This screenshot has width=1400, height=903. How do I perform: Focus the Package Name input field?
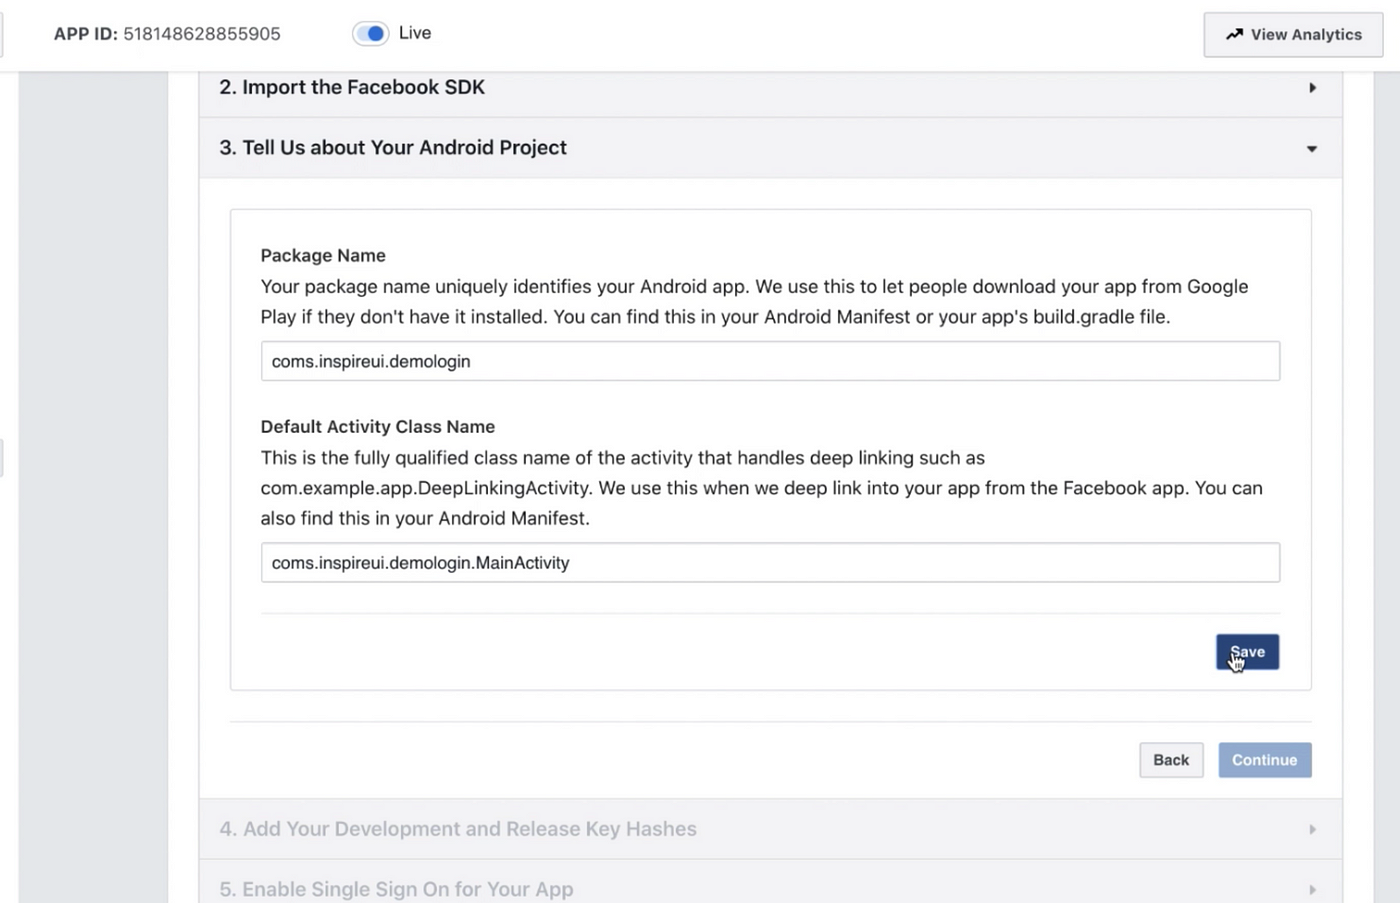coord(770,361)
